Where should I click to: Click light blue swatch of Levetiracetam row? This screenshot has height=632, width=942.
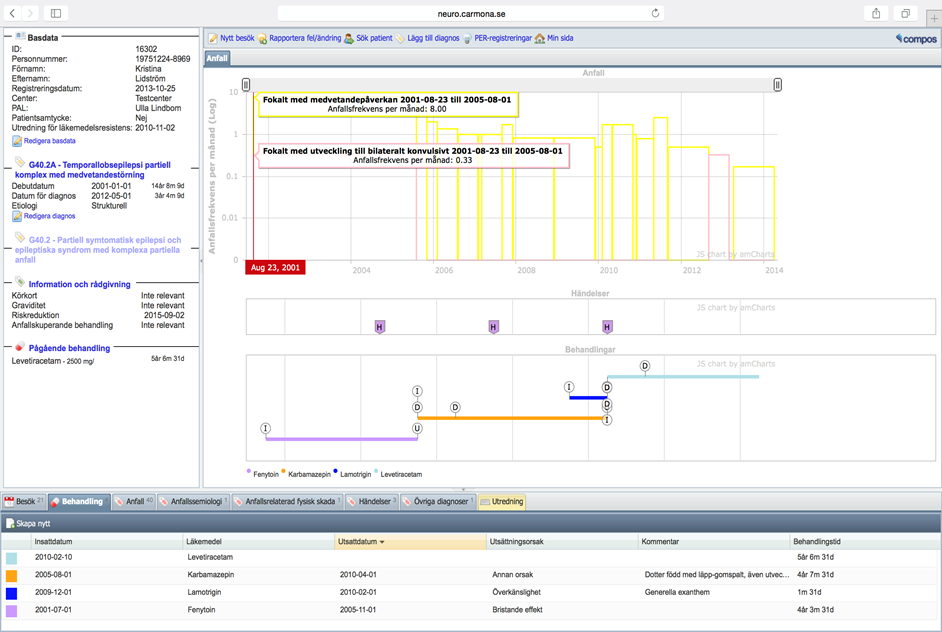pyautogui.click(x=11, y=558)
